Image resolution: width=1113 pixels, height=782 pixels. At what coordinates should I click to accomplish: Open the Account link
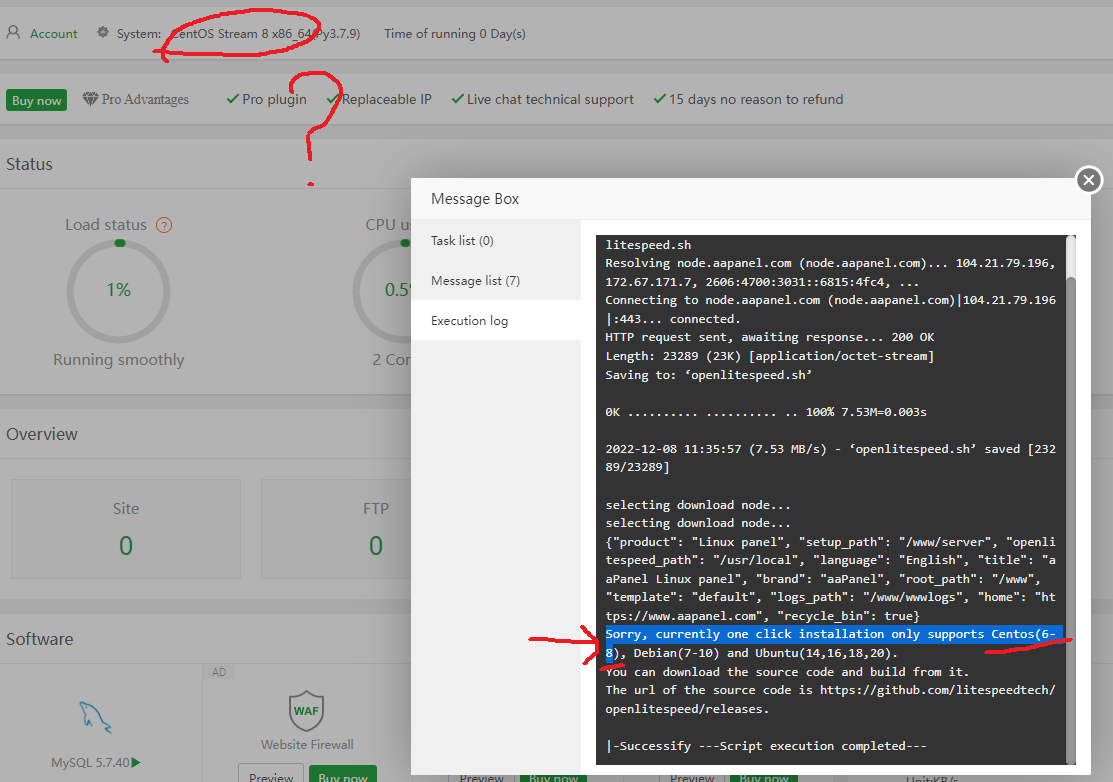click(x=53, y=33)
